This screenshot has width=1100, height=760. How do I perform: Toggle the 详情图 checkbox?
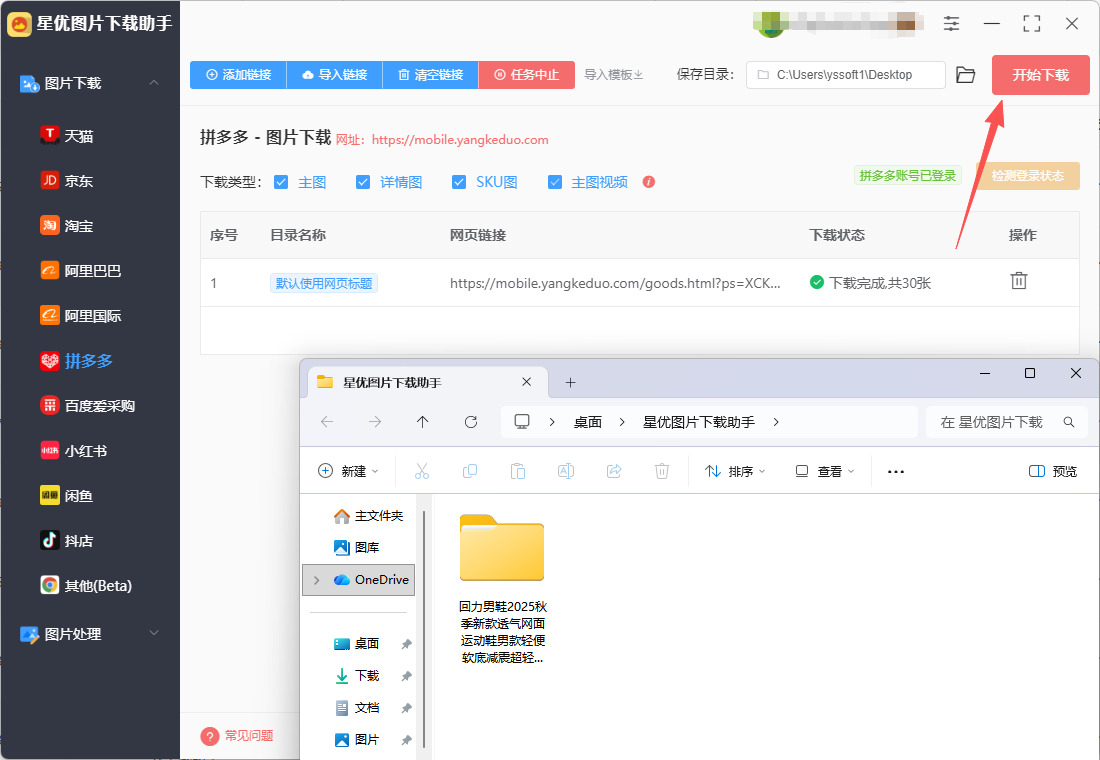coord(362,182)
